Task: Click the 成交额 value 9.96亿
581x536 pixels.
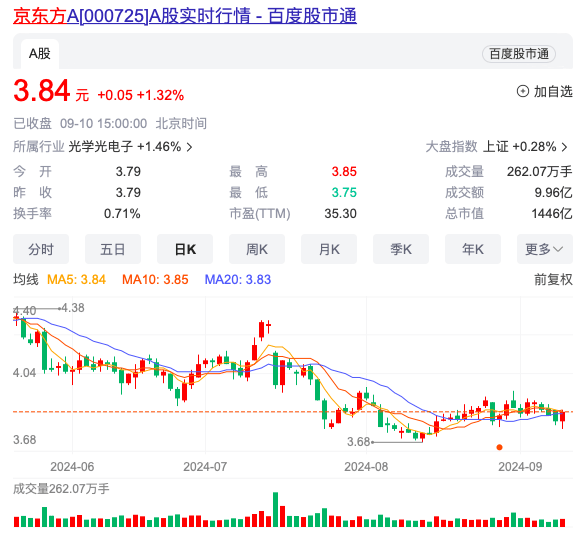Action: 554,192
